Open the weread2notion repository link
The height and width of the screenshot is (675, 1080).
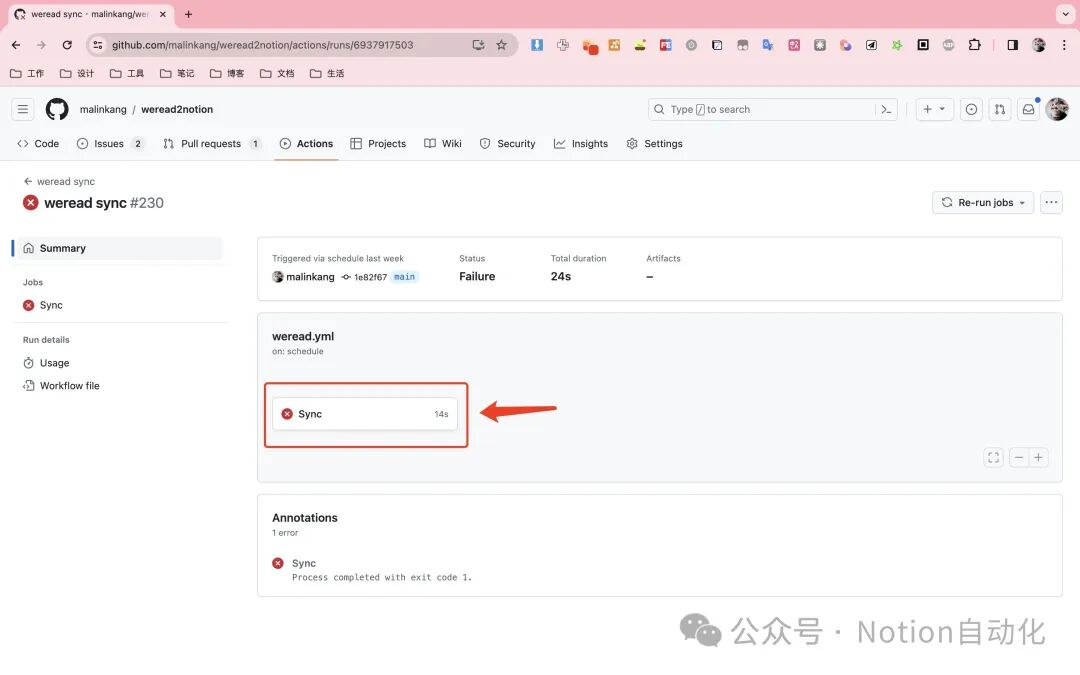[177, 109]
